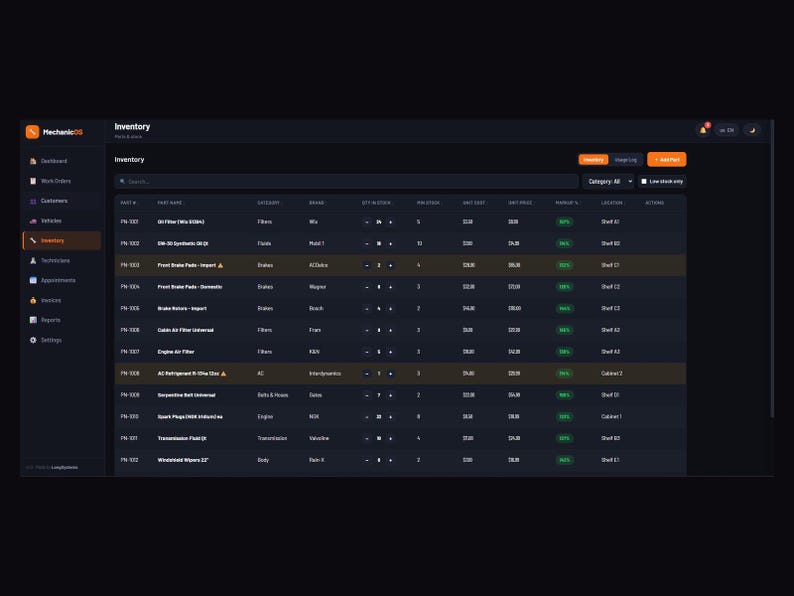
Task: Click the markup badge for Windshield Wipers 22"
Action: (x=564, y=460)
